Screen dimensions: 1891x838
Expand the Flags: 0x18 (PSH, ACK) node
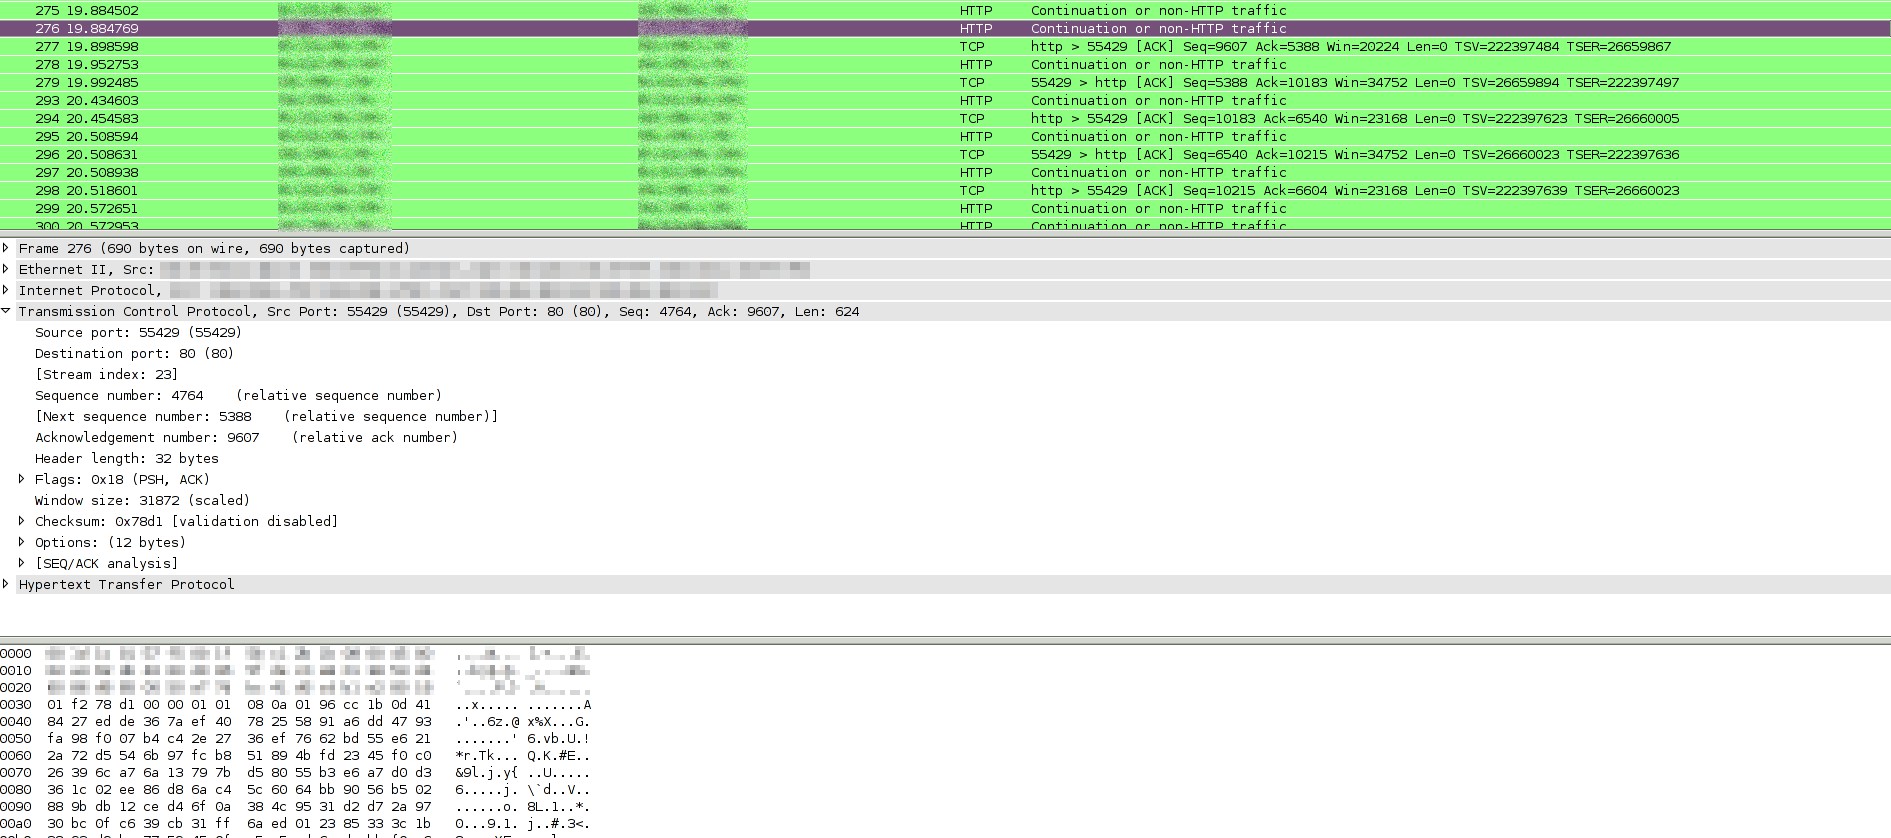(x=22, y=479)
